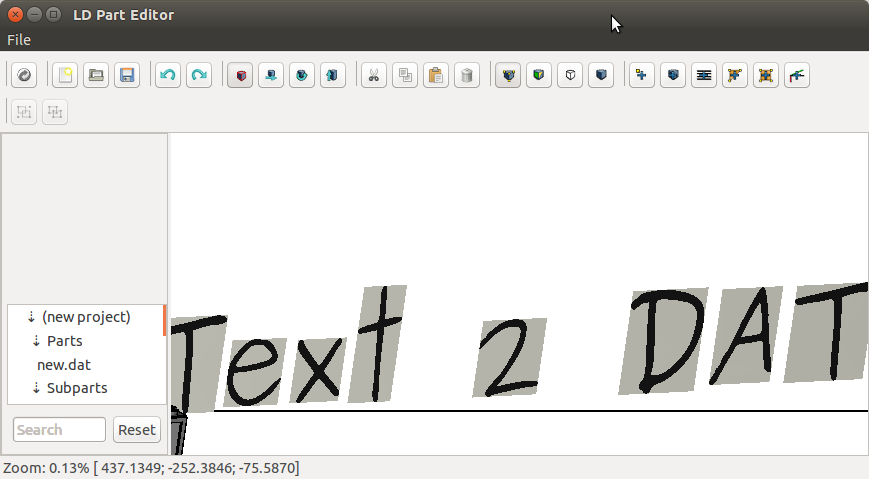Screen dimensions: 869x479
Task: Delete selection with trash can icon
Action: click(467, 75)
